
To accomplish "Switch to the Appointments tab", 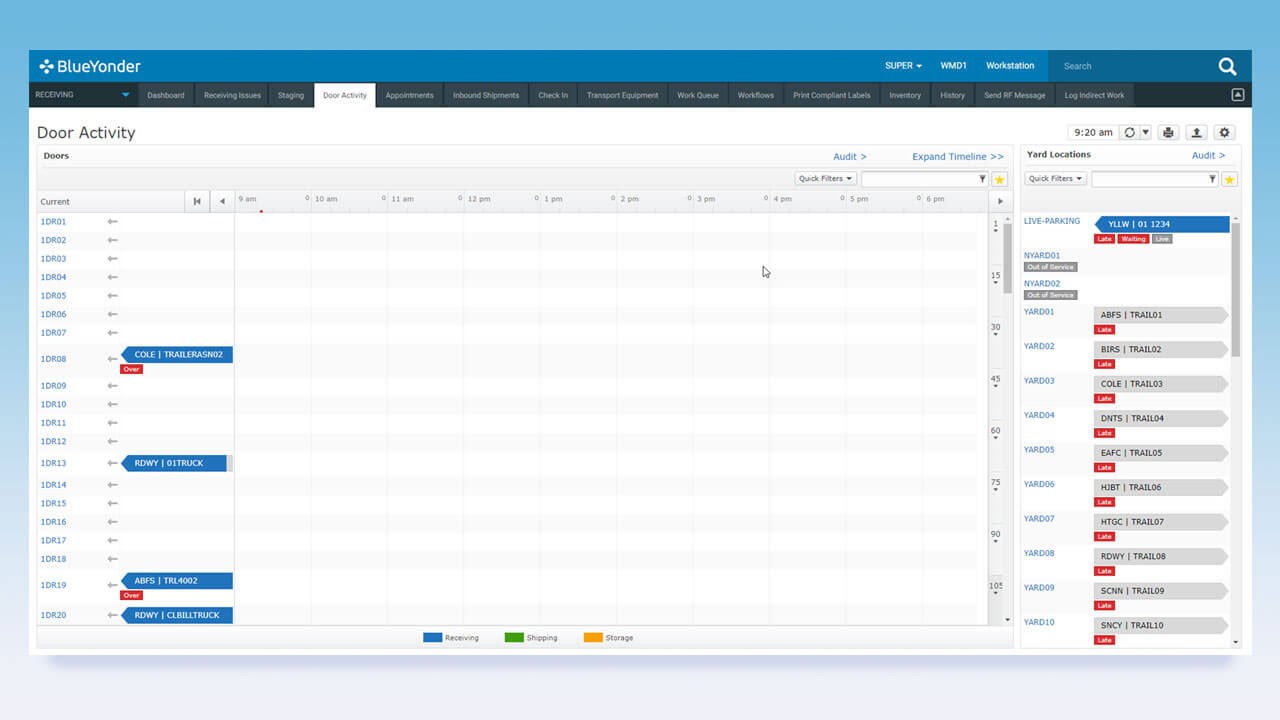I will tap(409, 95).
